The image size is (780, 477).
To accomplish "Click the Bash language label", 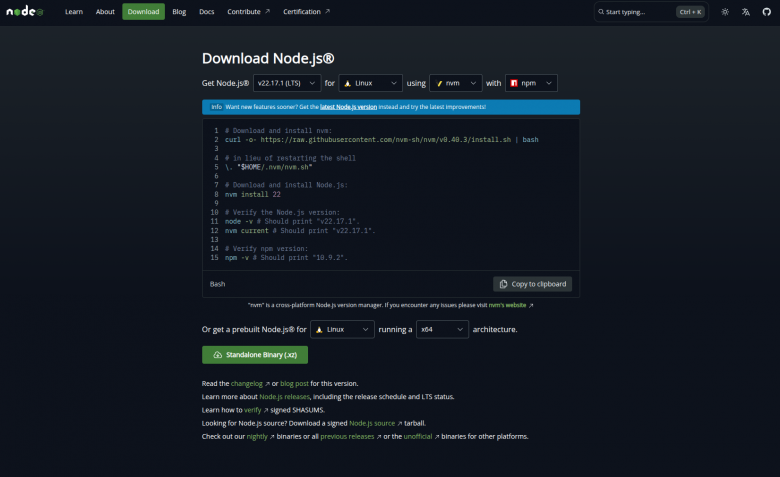I will tap(217, 284).
